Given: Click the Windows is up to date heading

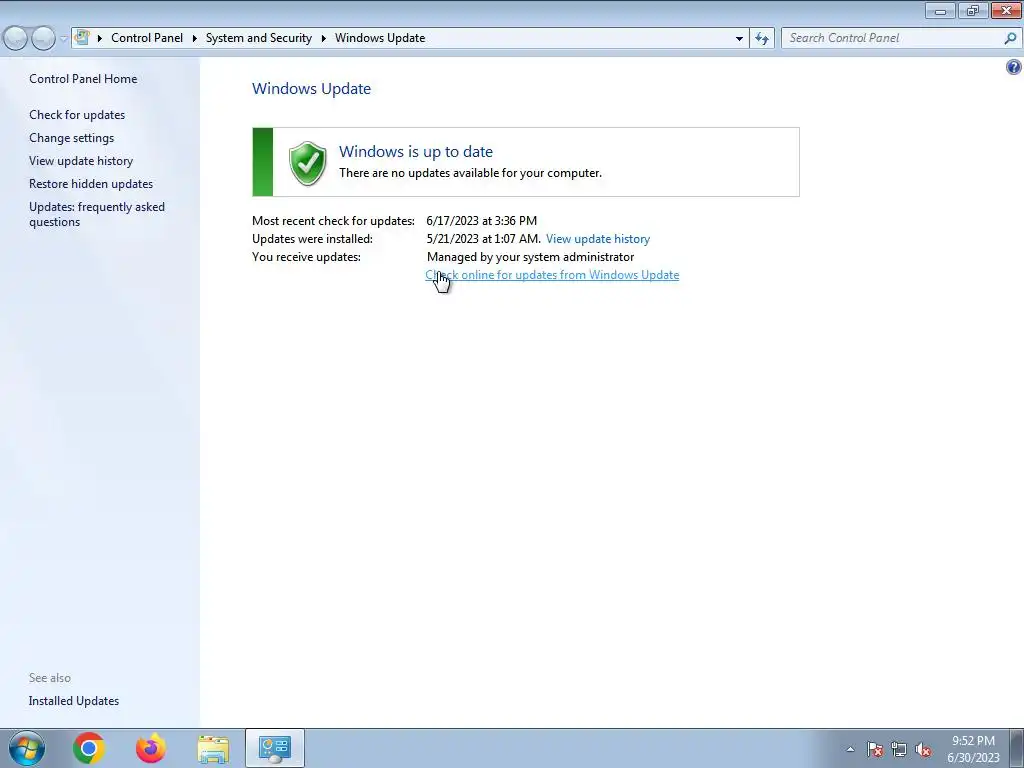Looking at the screenshot, I should pos(416,152).
